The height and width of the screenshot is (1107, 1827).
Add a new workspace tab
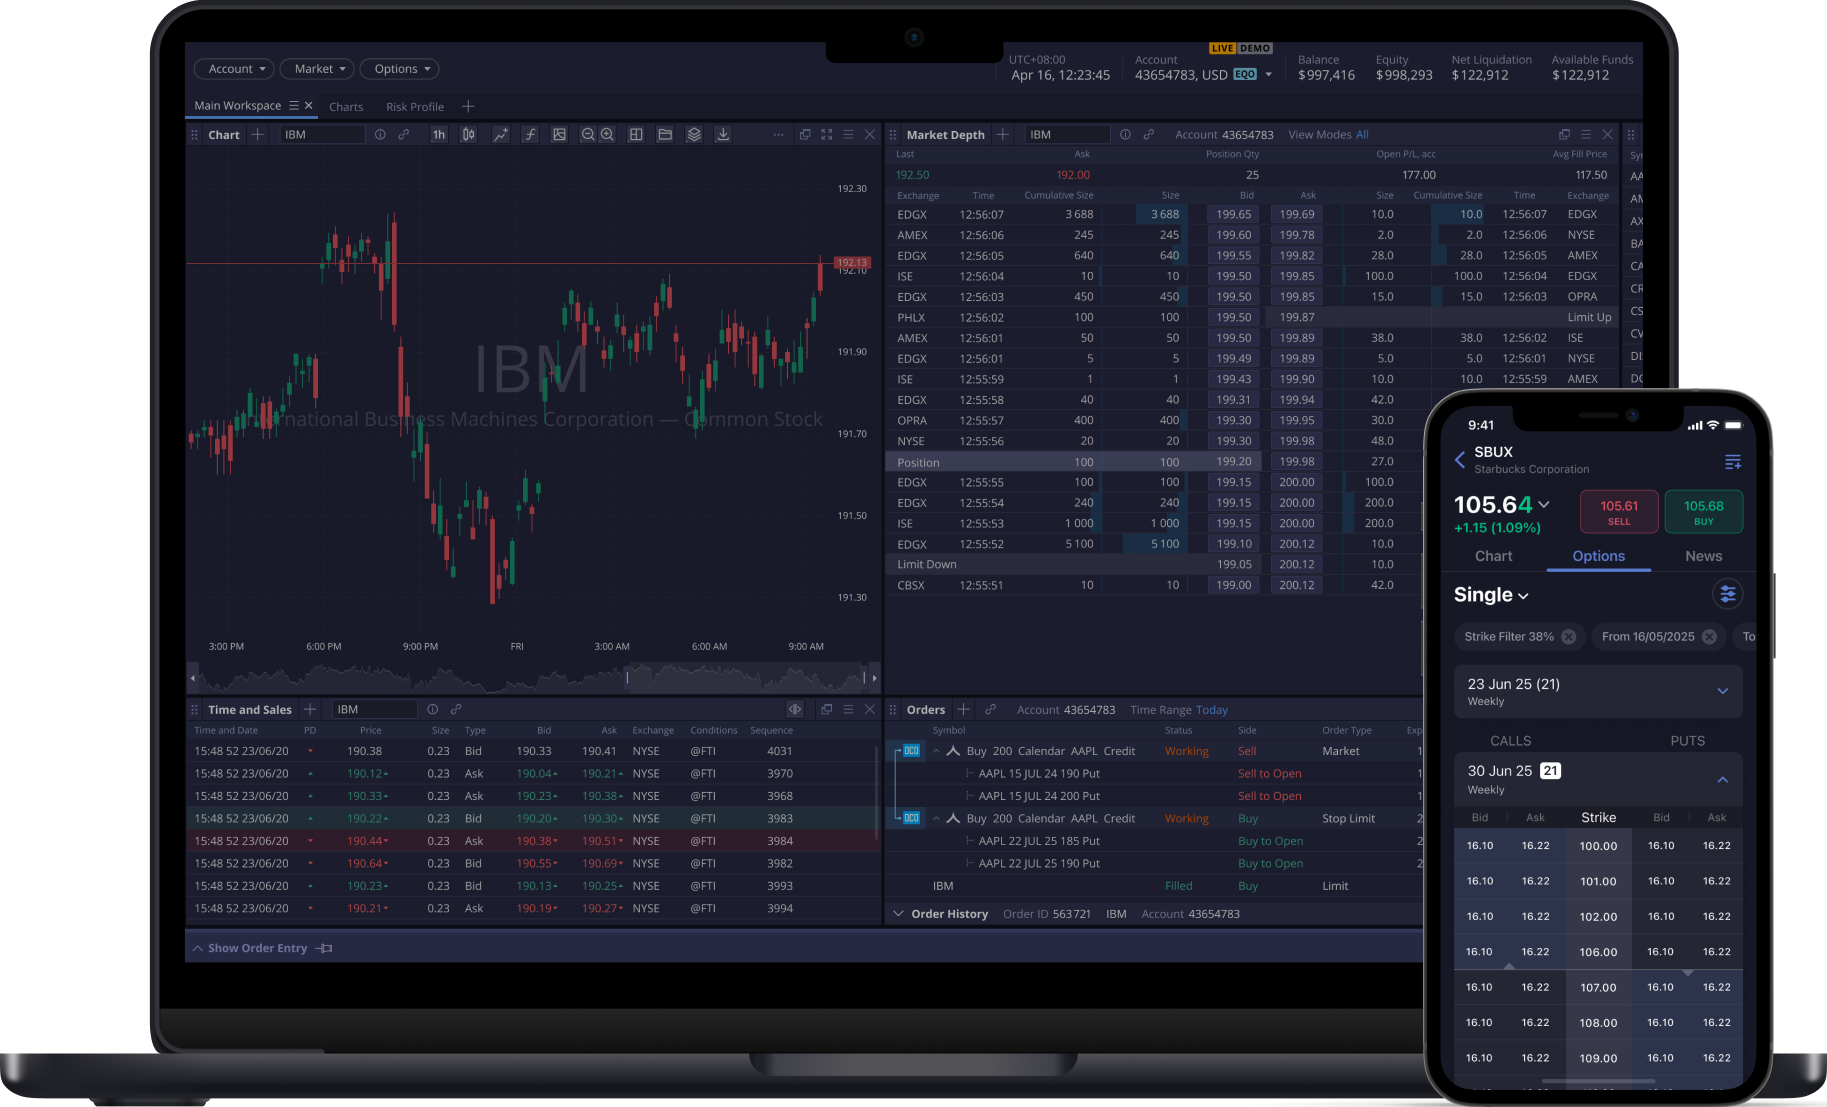[x=468, y=106]
